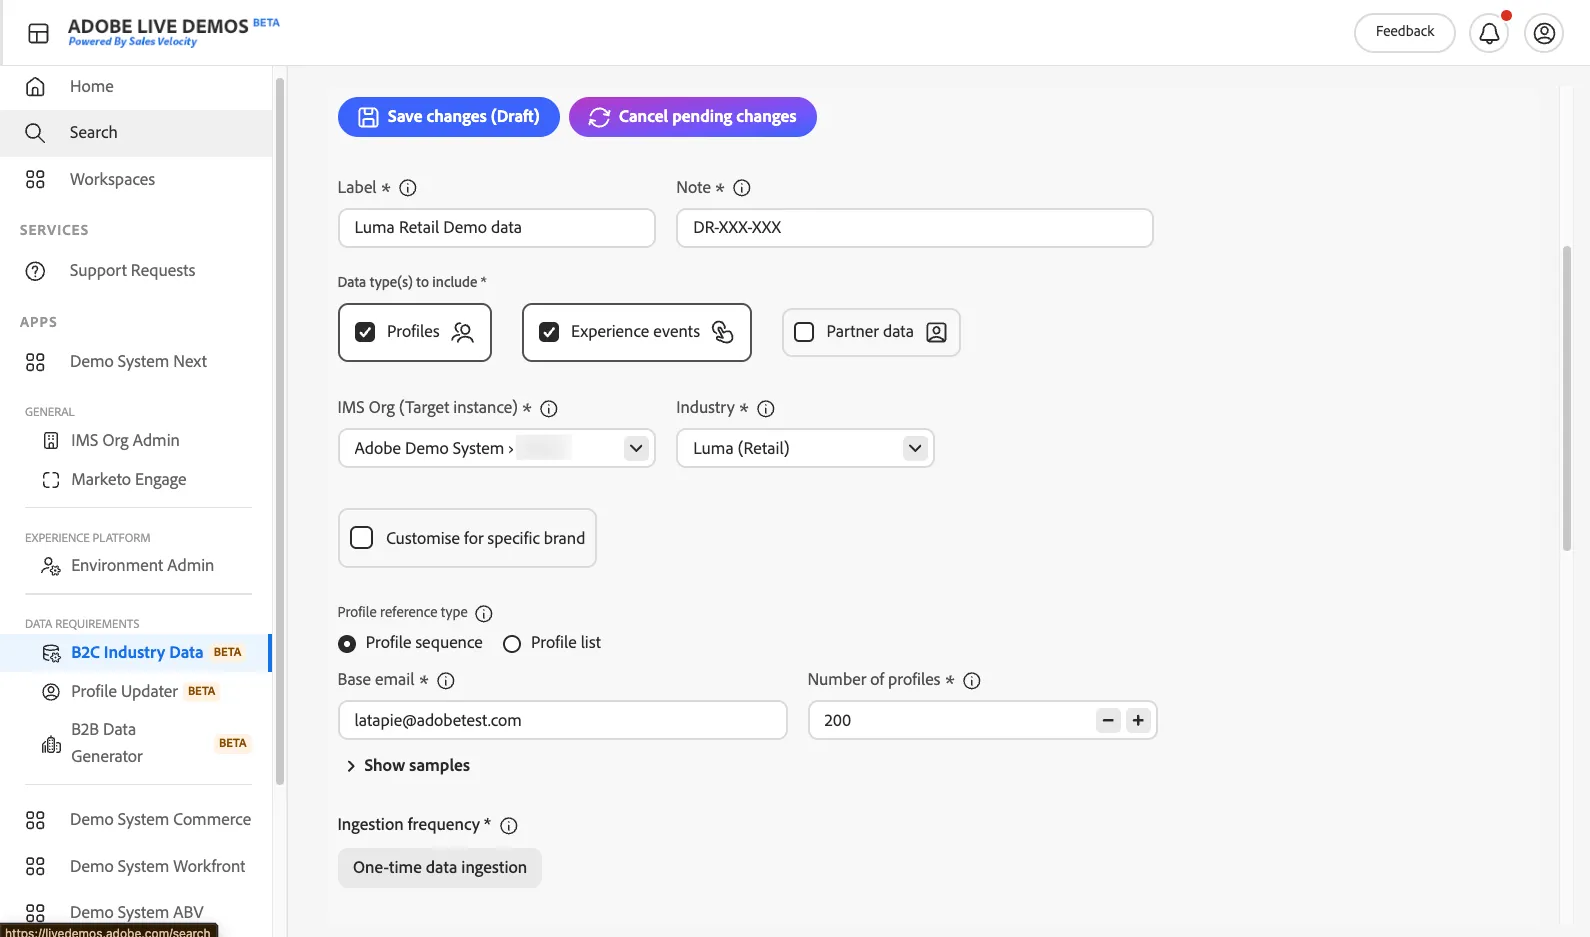
Task: Click the Base email info icon
Action: (446, 680)
